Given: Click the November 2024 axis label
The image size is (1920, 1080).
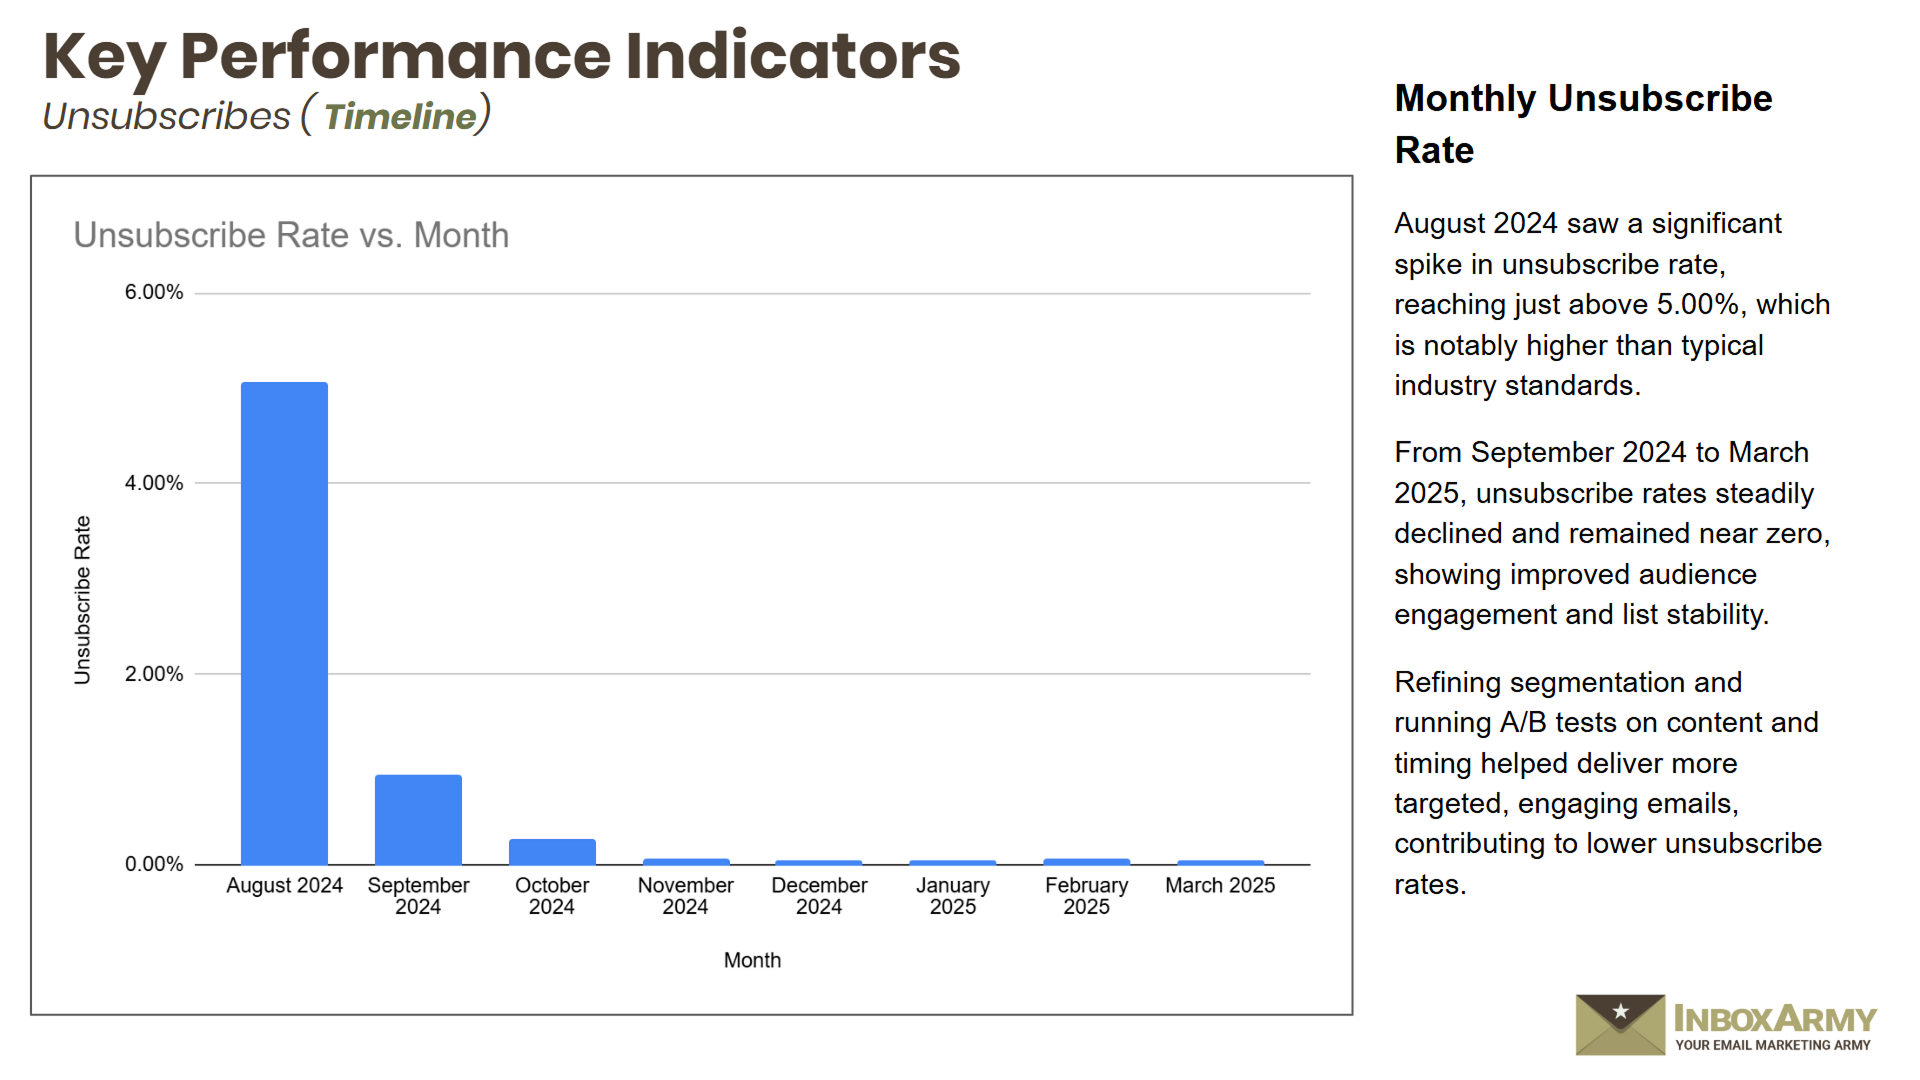Looking at the screenshot, I should pos(685,896).
